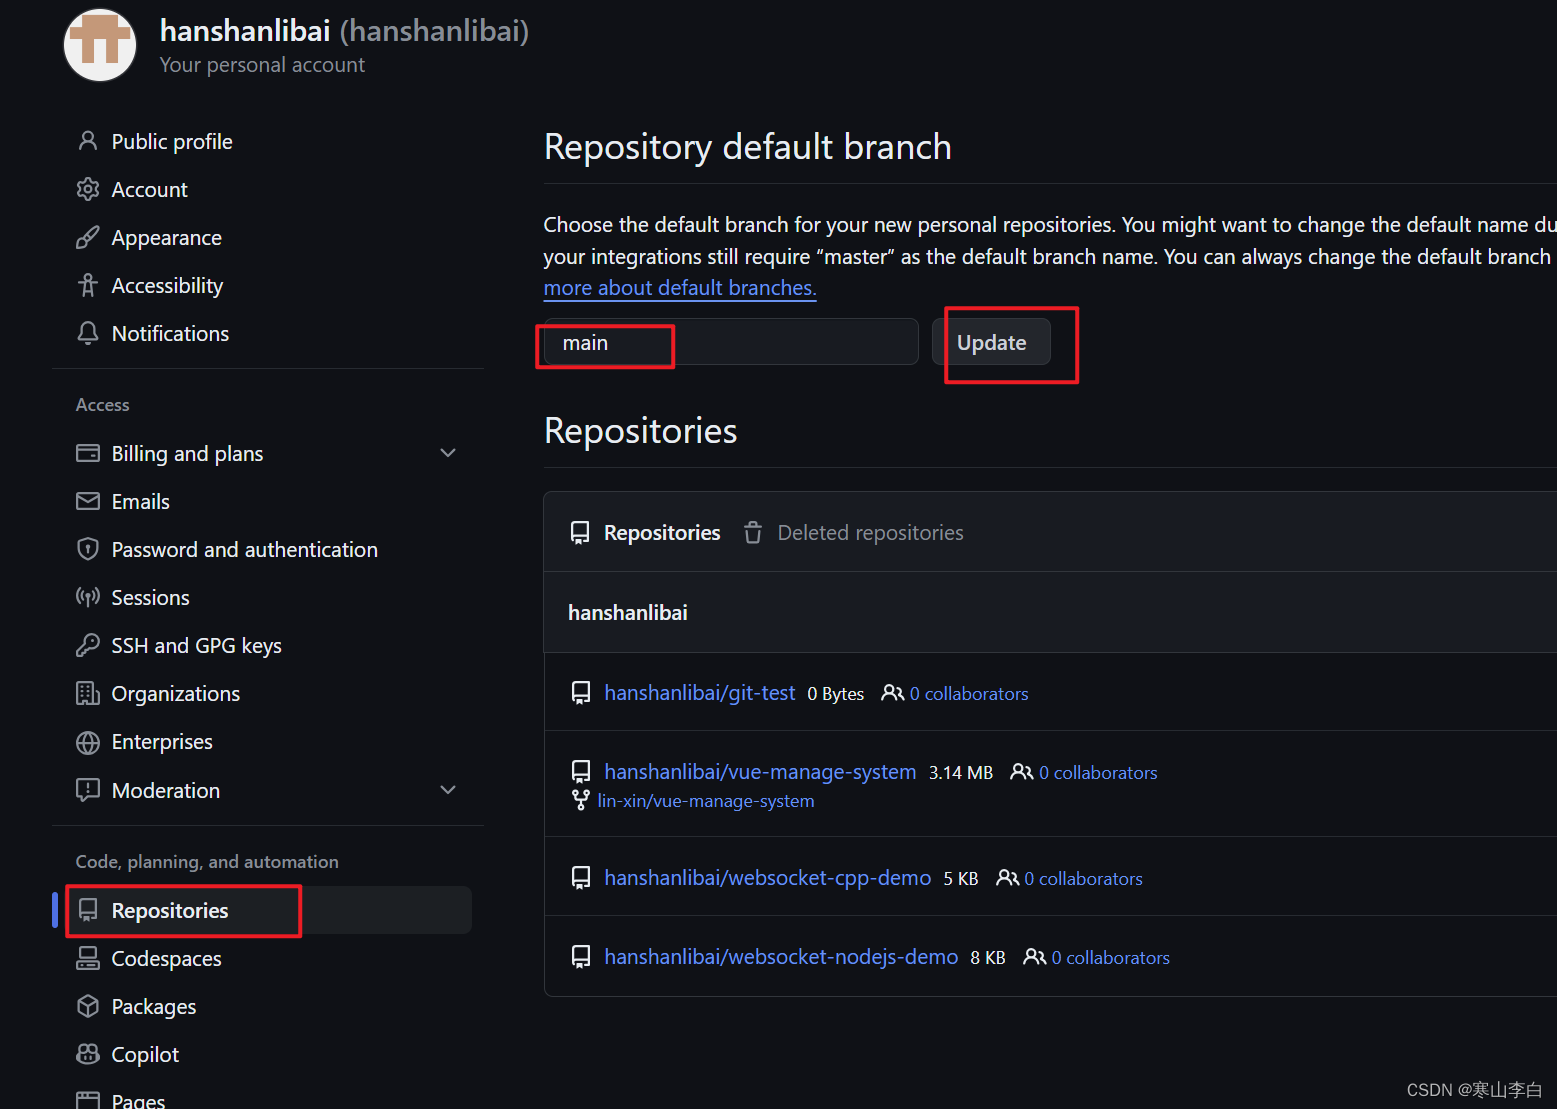The image size is (1557, 1109).
Task: View websocket-nodejs-demo 0 collaborators
Action: pos(1110,958)
